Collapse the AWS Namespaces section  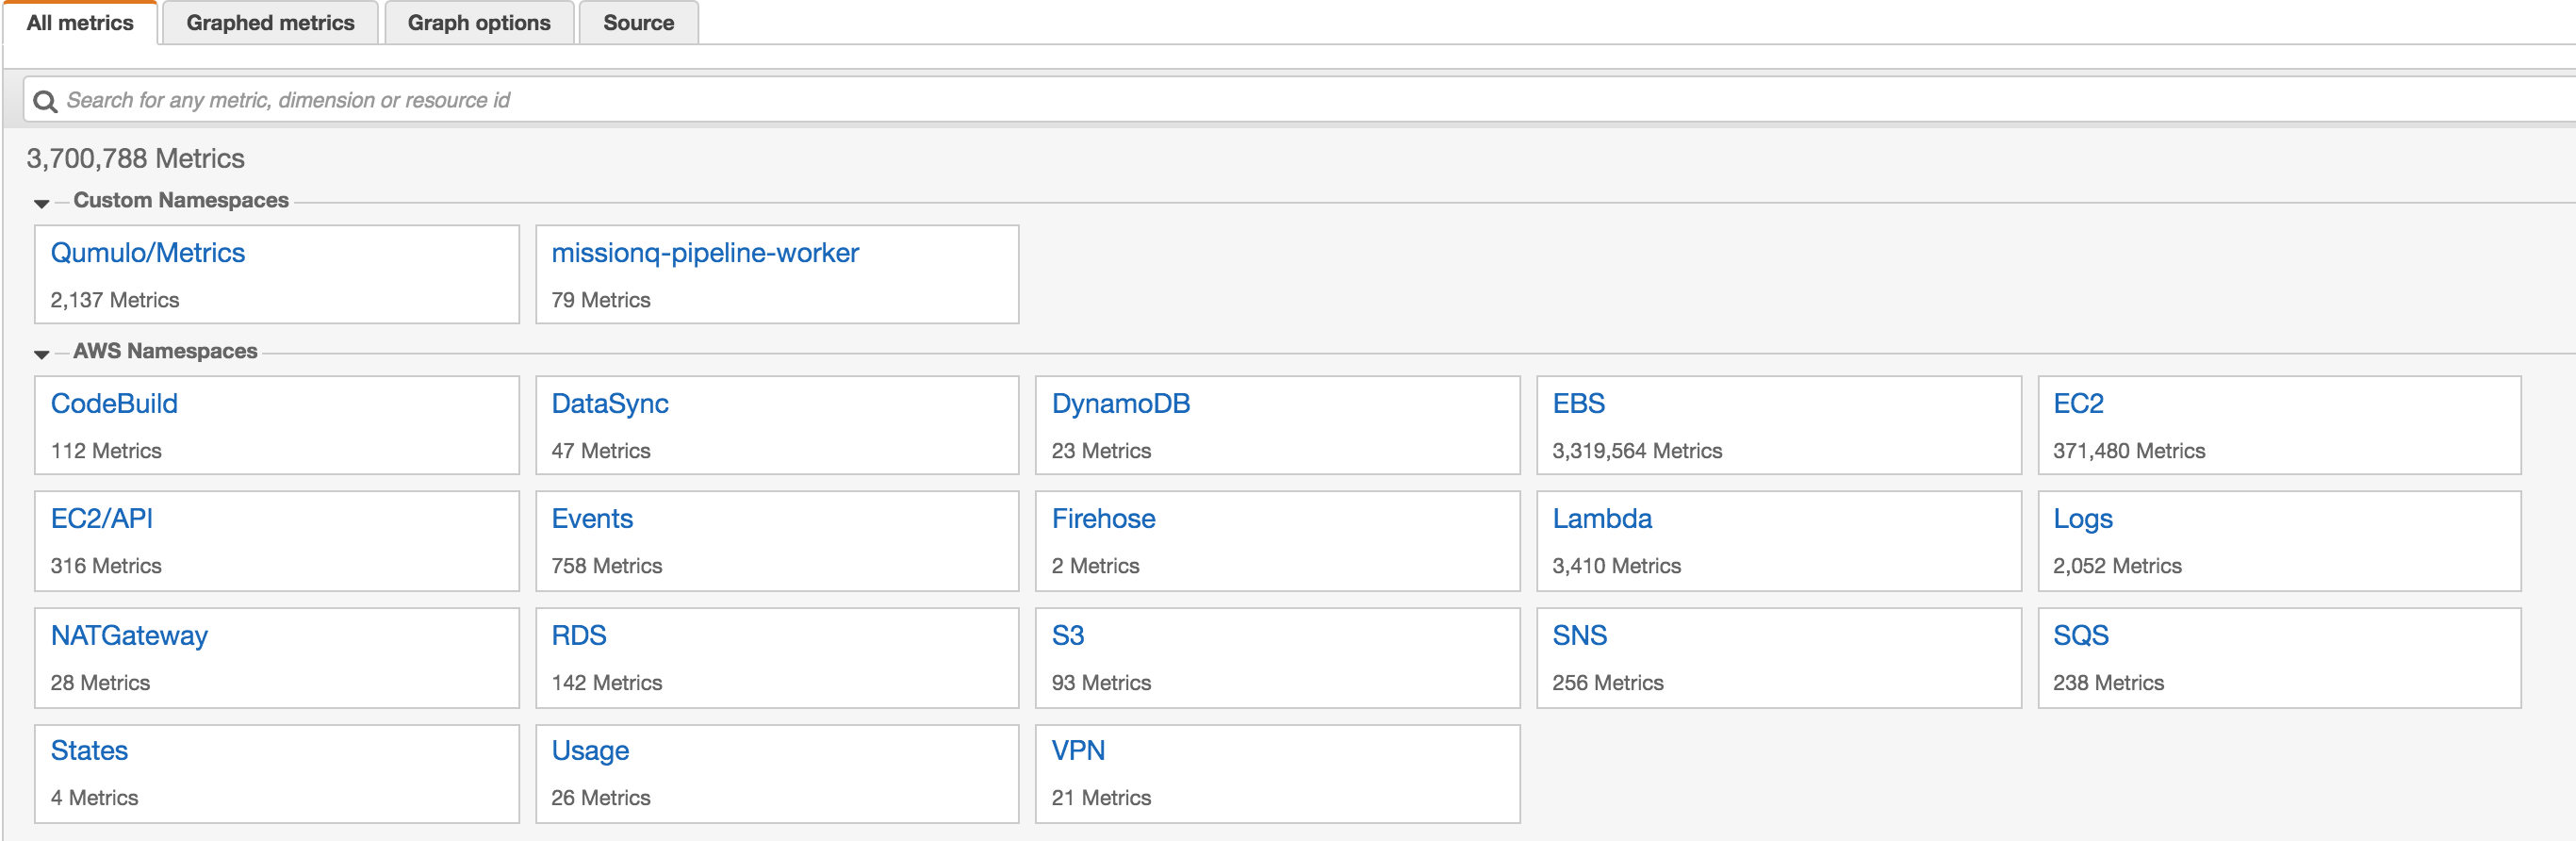coord(41,354)
